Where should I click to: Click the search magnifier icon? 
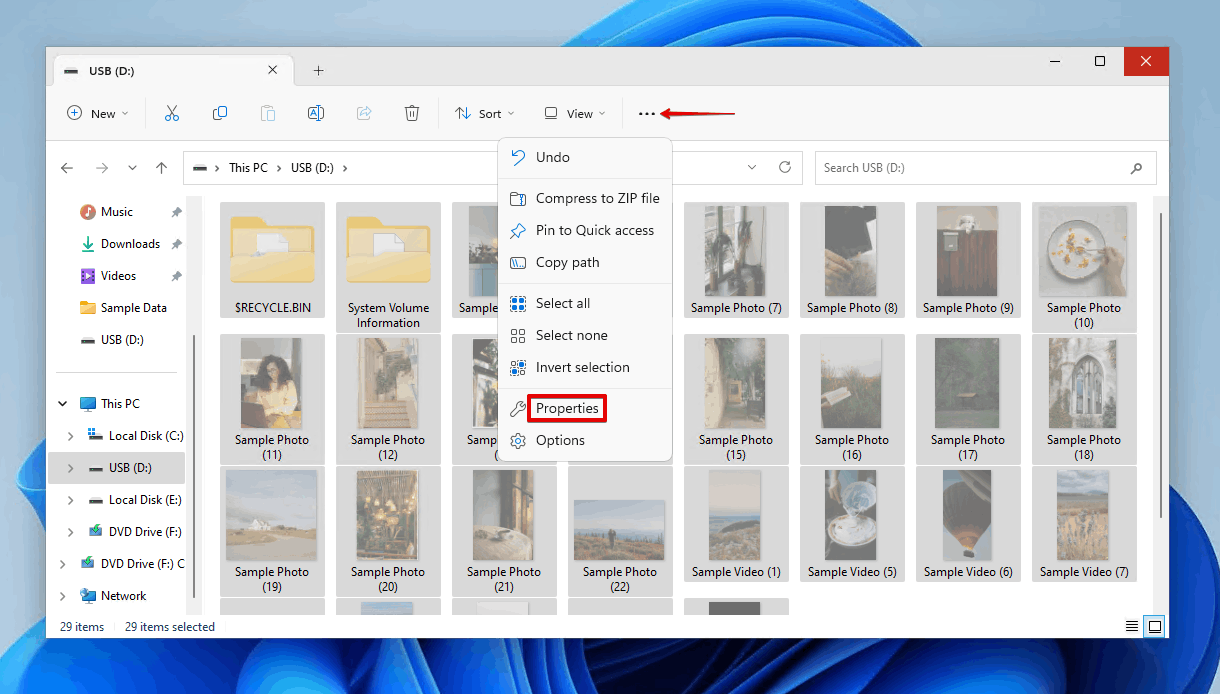(1136, 168)
